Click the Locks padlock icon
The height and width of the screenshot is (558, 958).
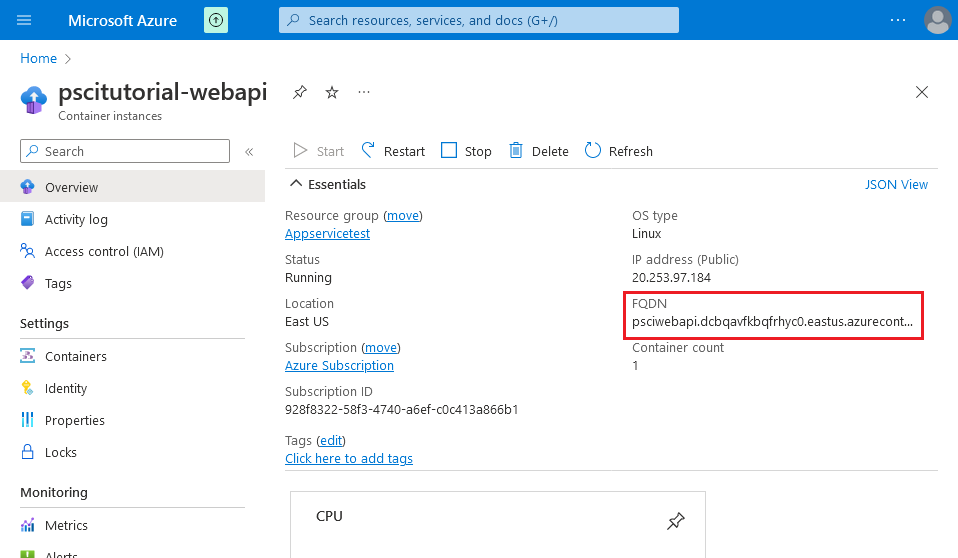[27, 452]
